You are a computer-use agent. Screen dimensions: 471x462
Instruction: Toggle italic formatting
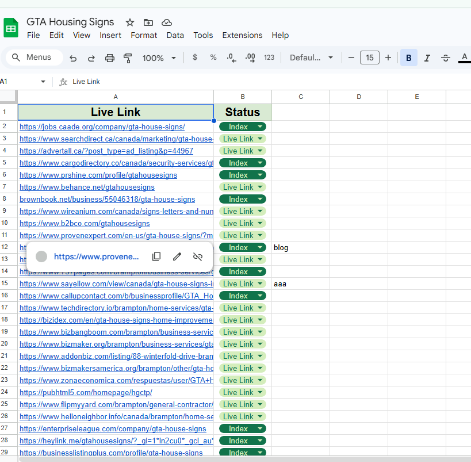point(427,58)
